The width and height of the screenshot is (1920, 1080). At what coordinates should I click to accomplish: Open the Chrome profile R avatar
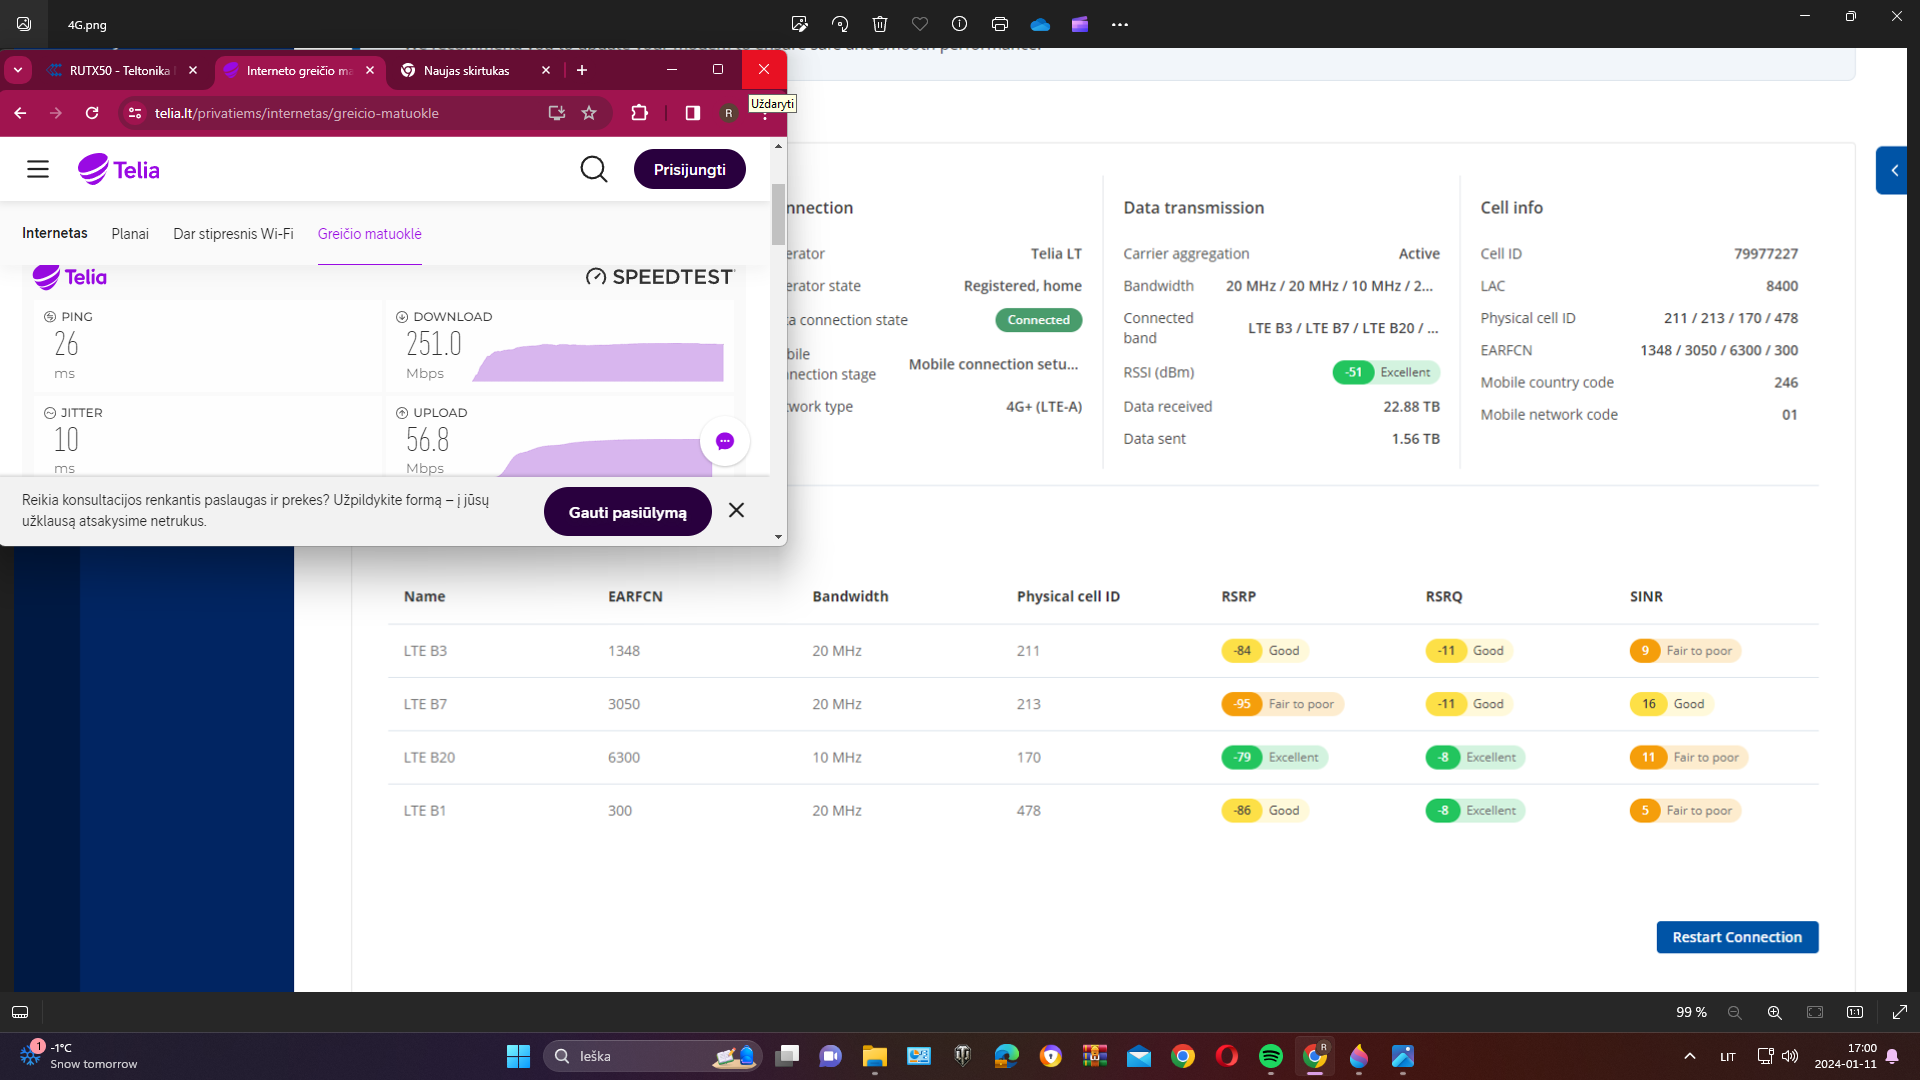(x=729, y=113)
